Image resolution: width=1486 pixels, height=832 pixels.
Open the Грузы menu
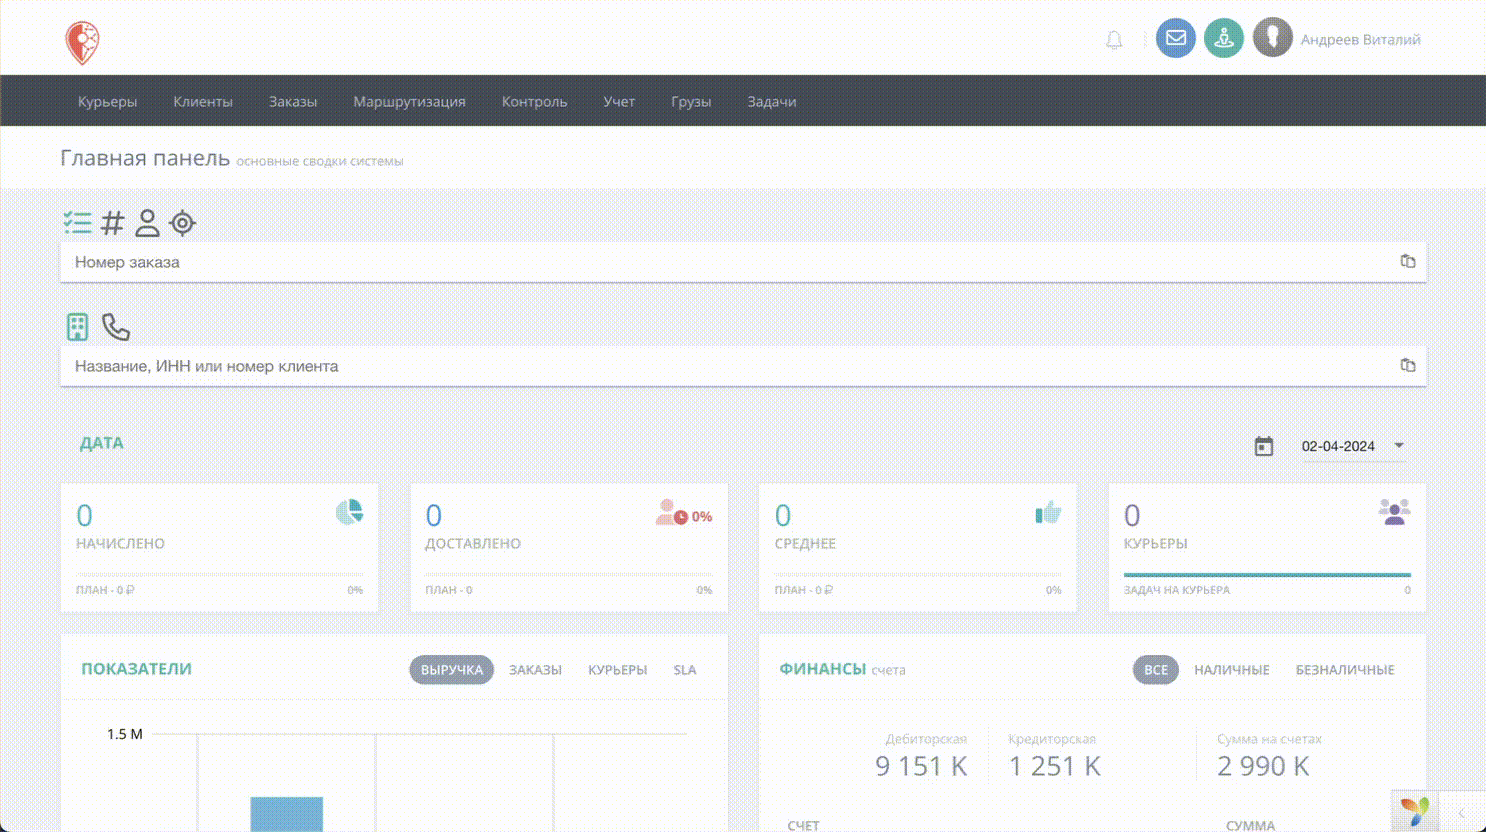click(x=691, y=101)
